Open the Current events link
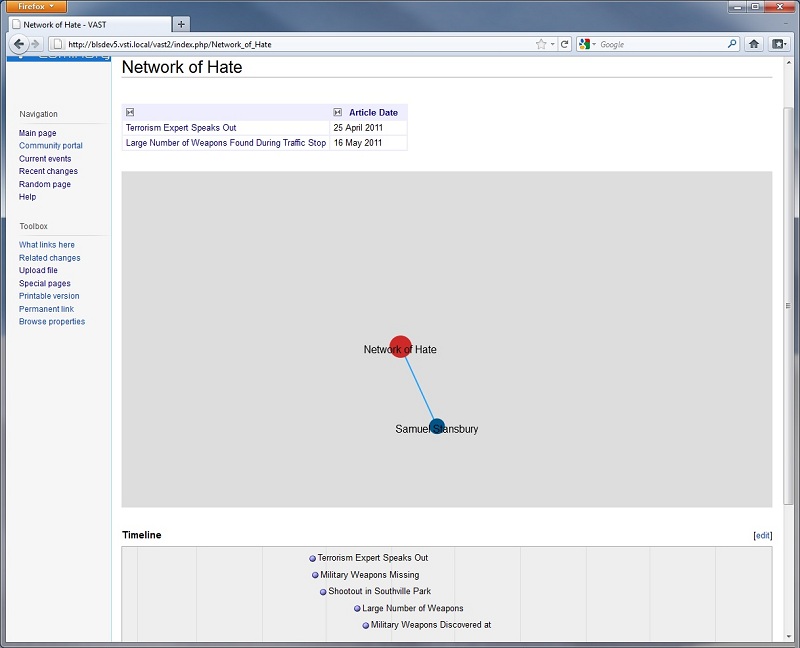Image resolution: width=800 pixels, height=648 pixels. (45, 159)
